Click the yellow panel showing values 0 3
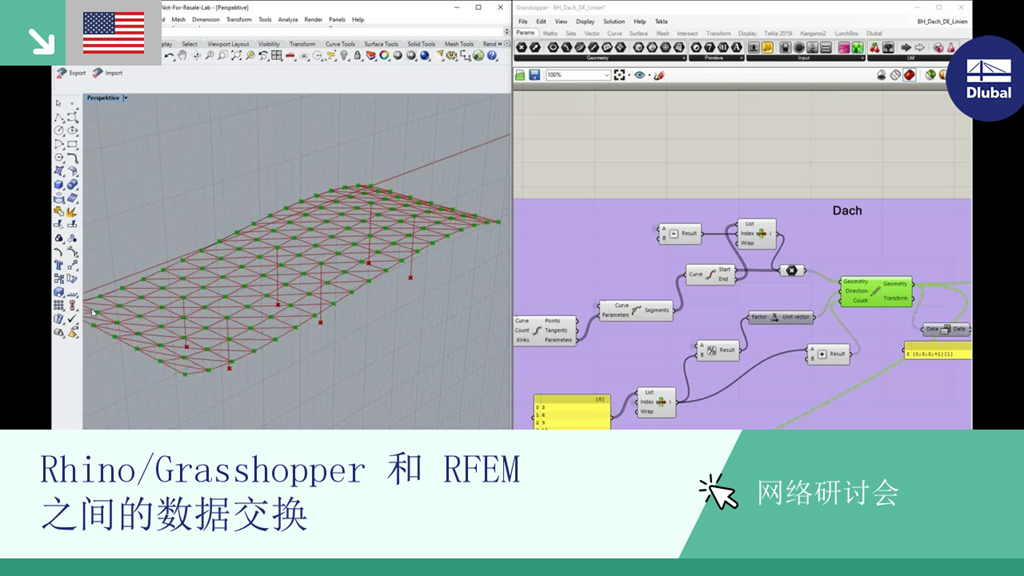1024x576 pixels. (572, 411)
